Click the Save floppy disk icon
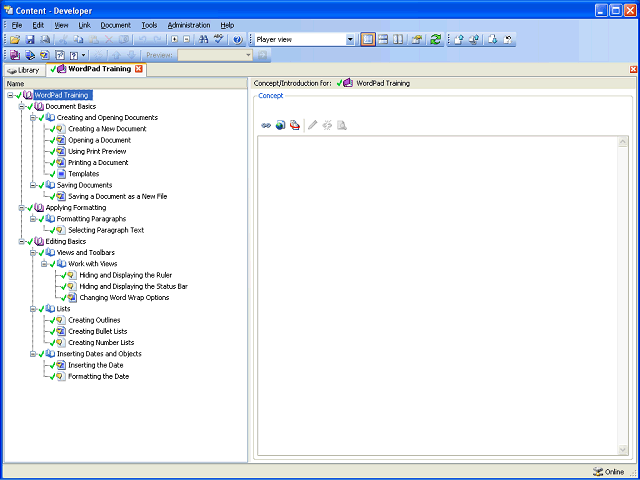Screen dimensions: 640x480 coord(30,40)
